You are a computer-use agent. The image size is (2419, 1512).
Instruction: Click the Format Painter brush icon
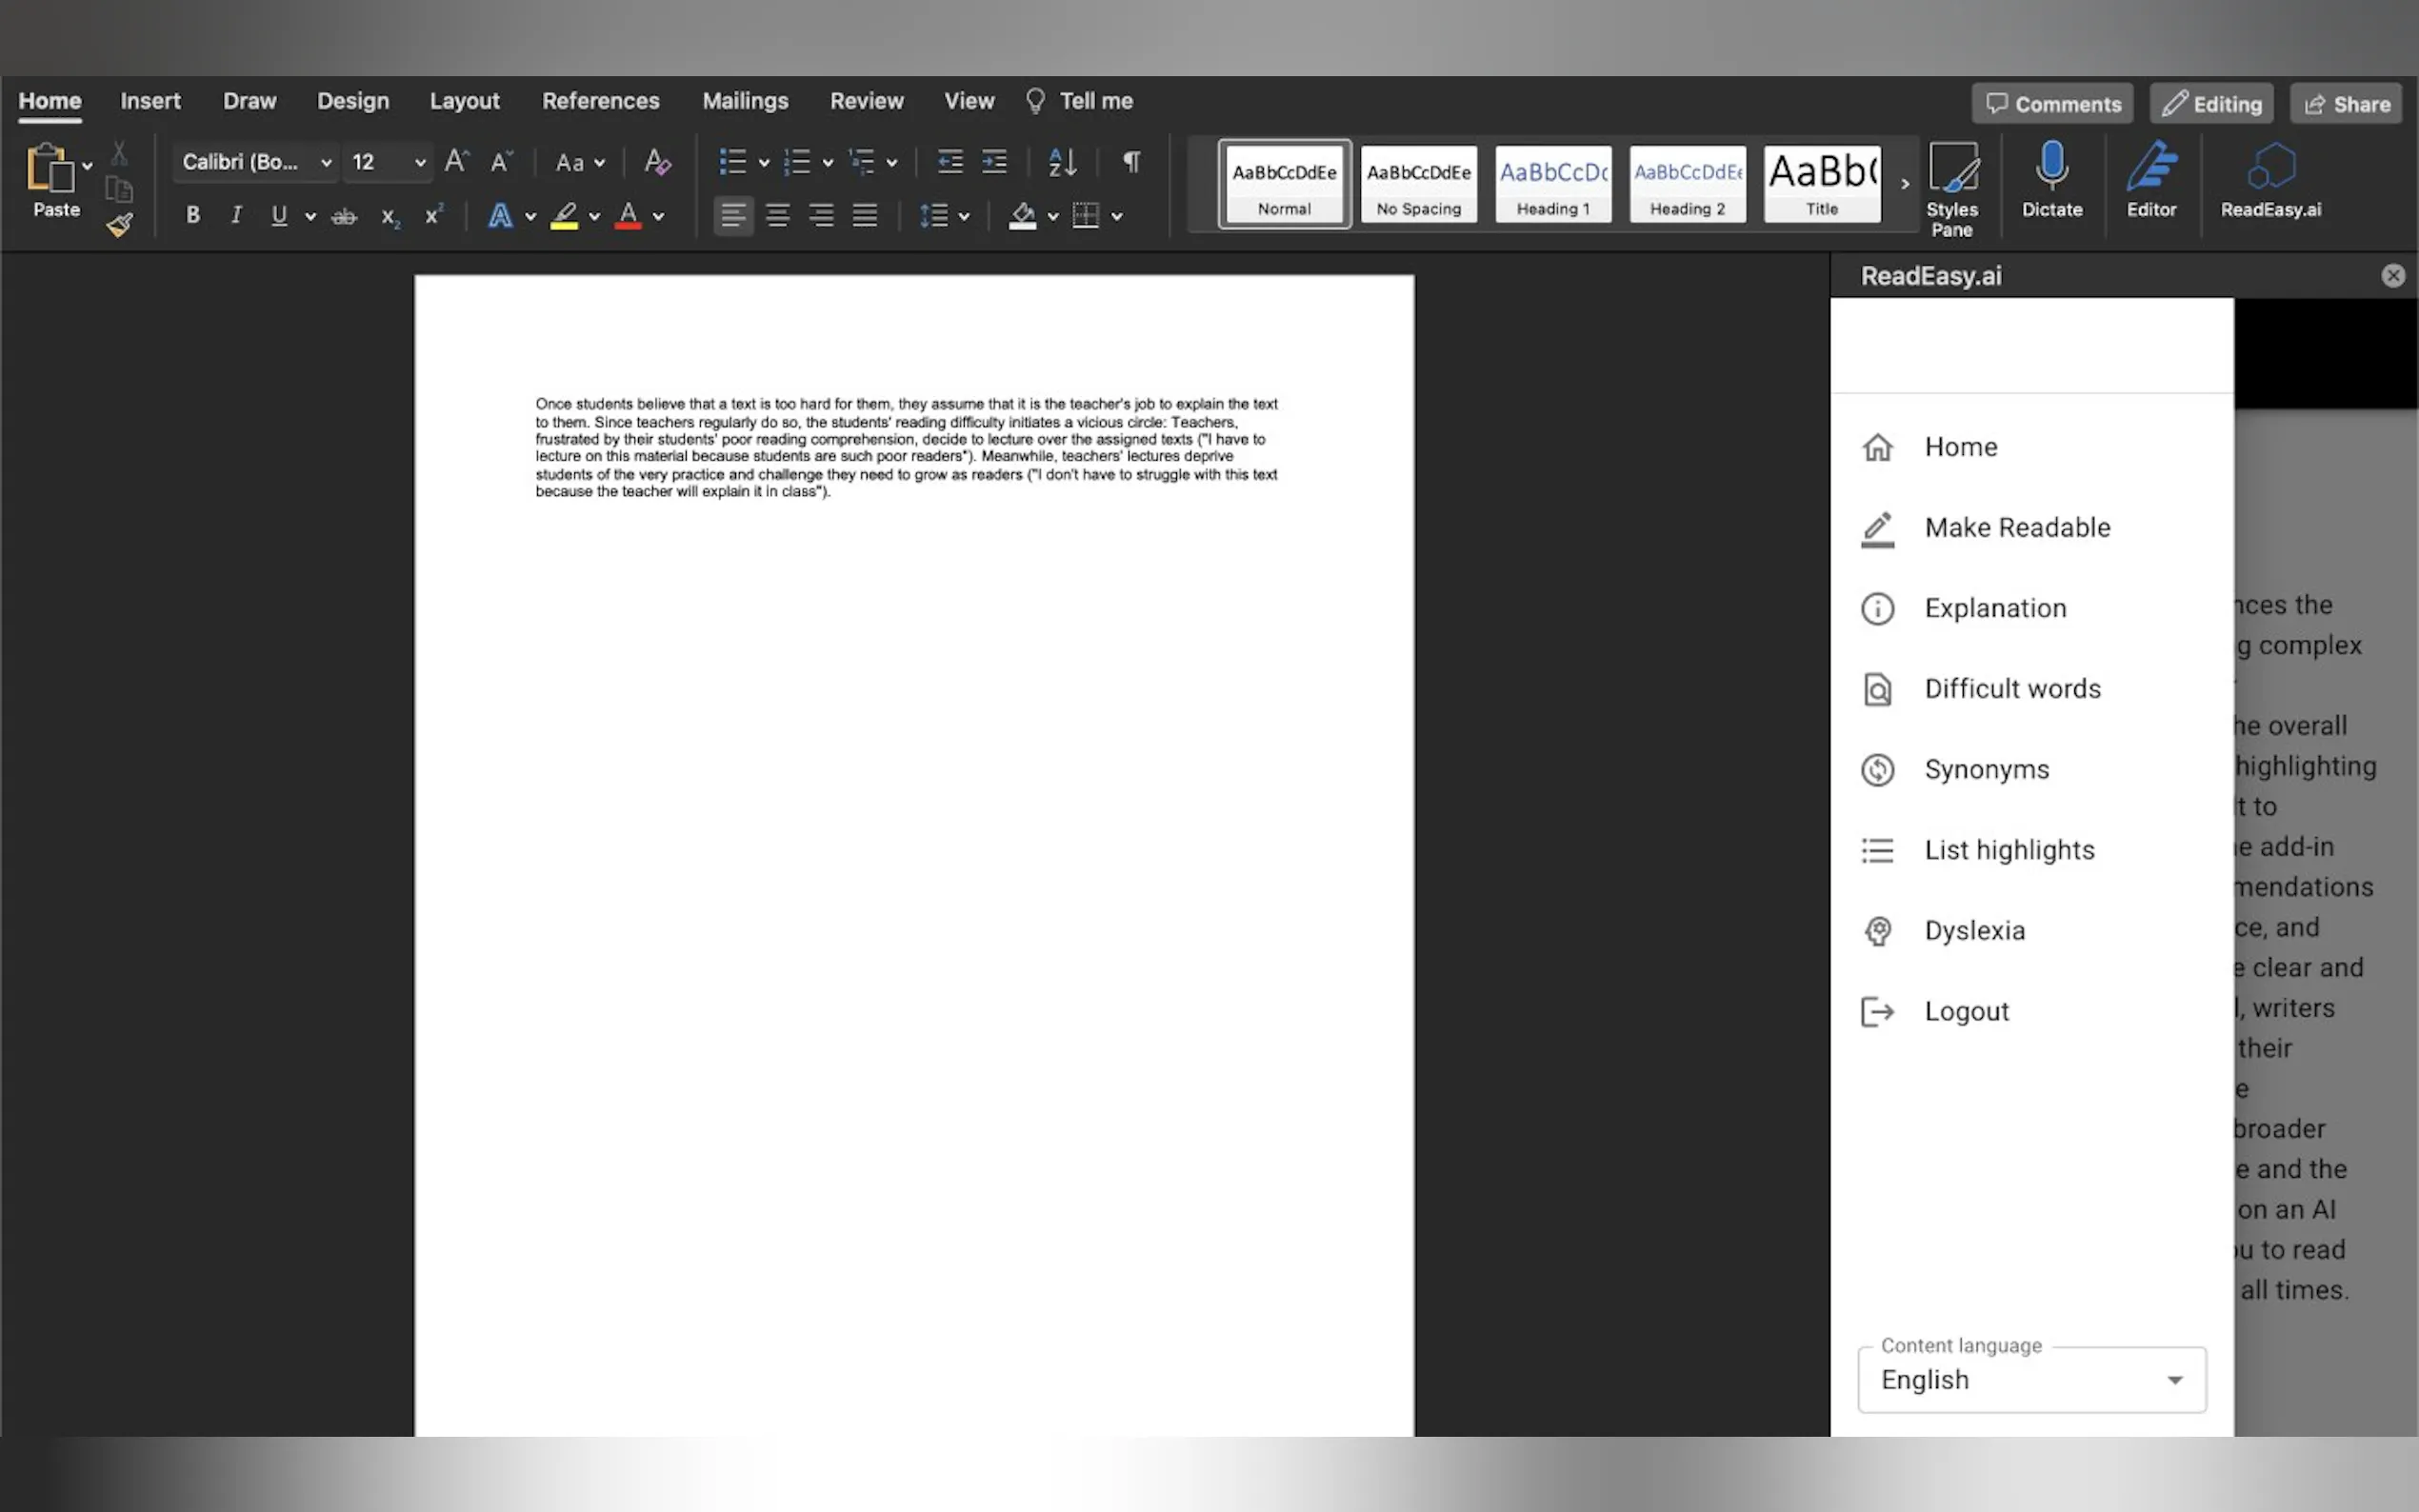coord(120,225)
